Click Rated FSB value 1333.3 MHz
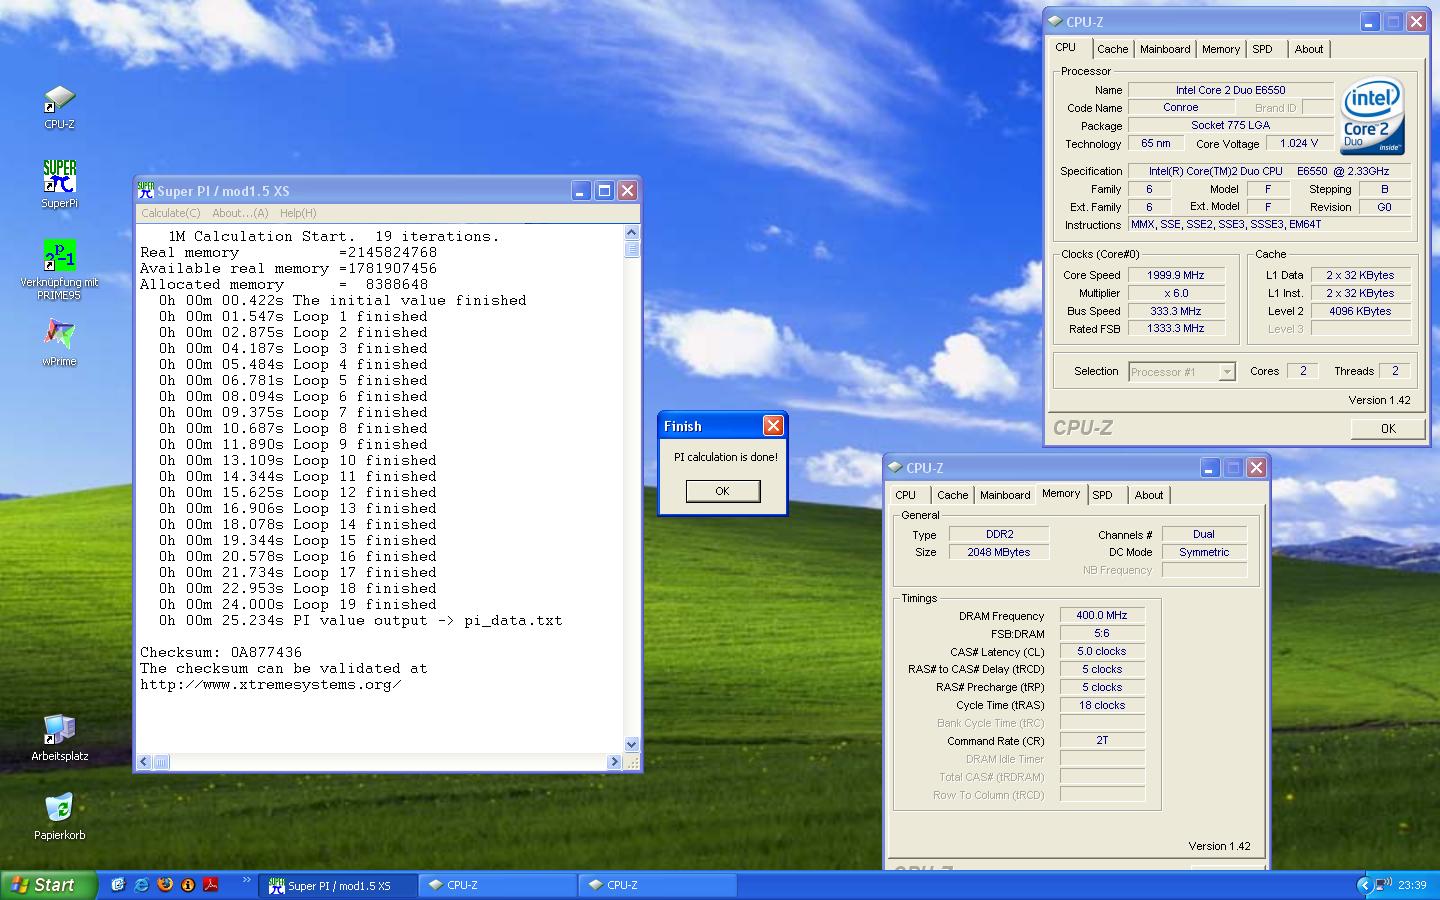 (x=1176, y=329)
